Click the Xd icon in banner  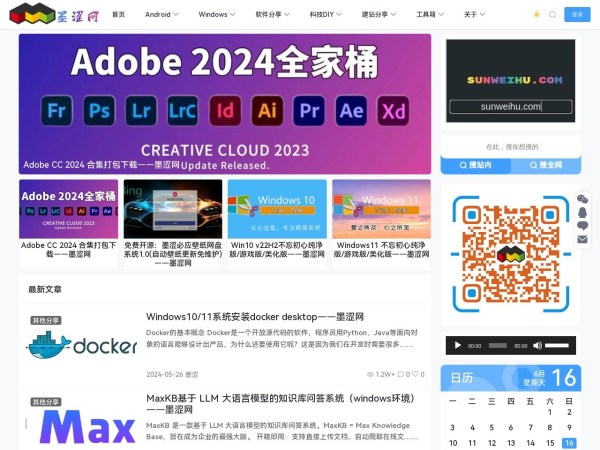(x=393, y=111)
